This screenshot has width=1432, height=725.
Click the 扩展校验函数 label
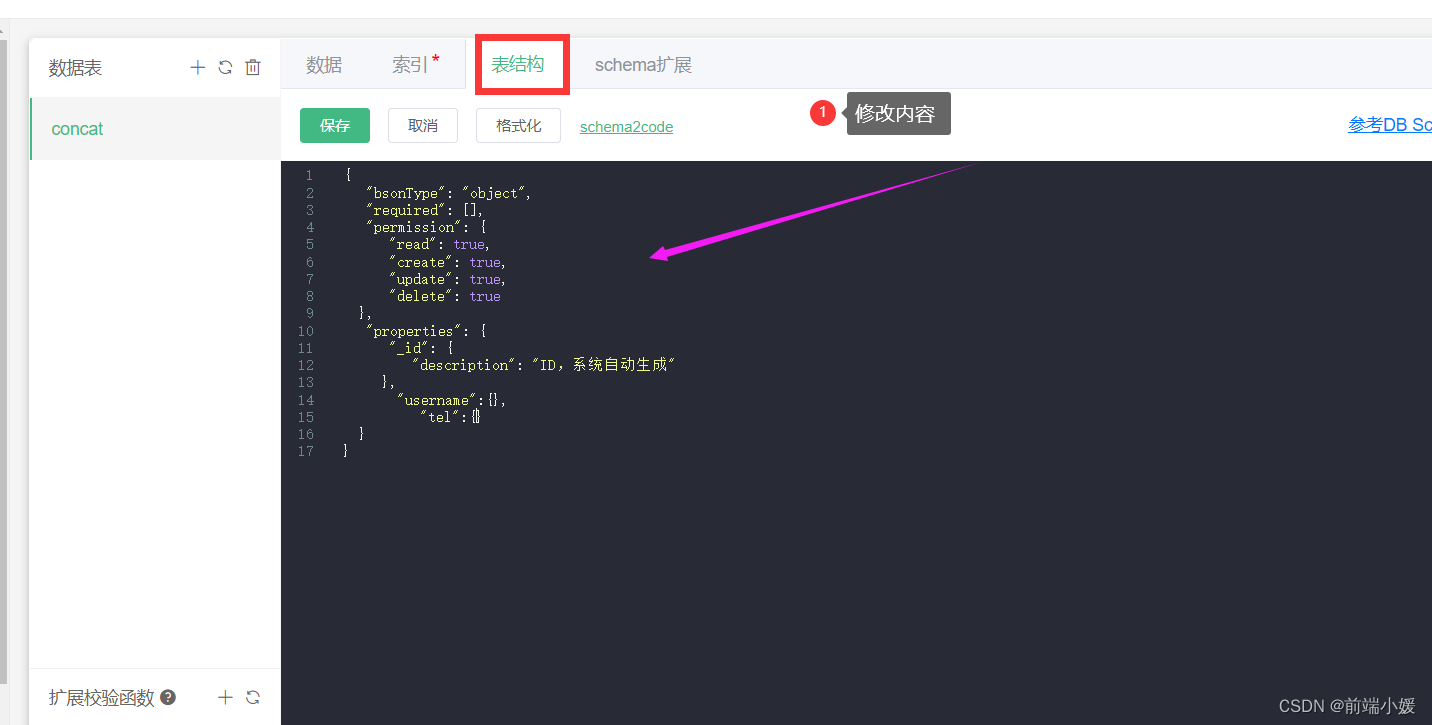pyautogui.click(x=102, y=698)
